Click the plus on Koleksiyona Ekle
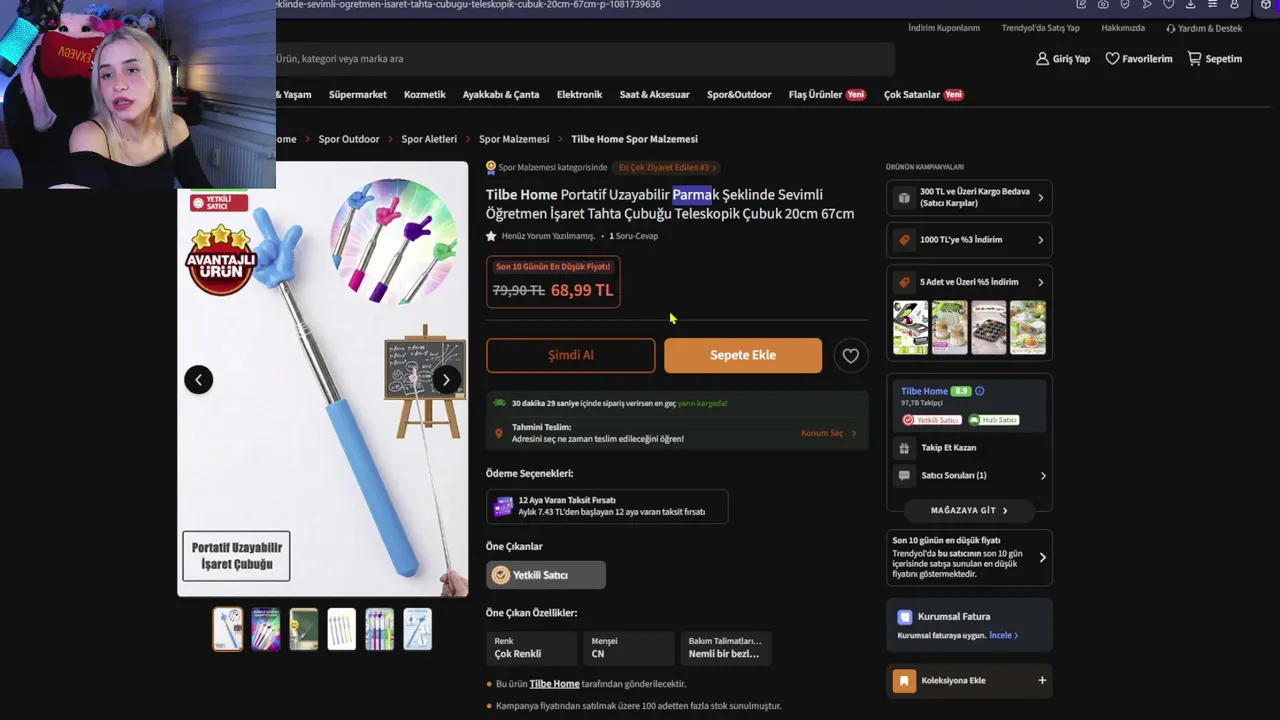This screenshot has width=1280, height=720. tap(1042, 681)
